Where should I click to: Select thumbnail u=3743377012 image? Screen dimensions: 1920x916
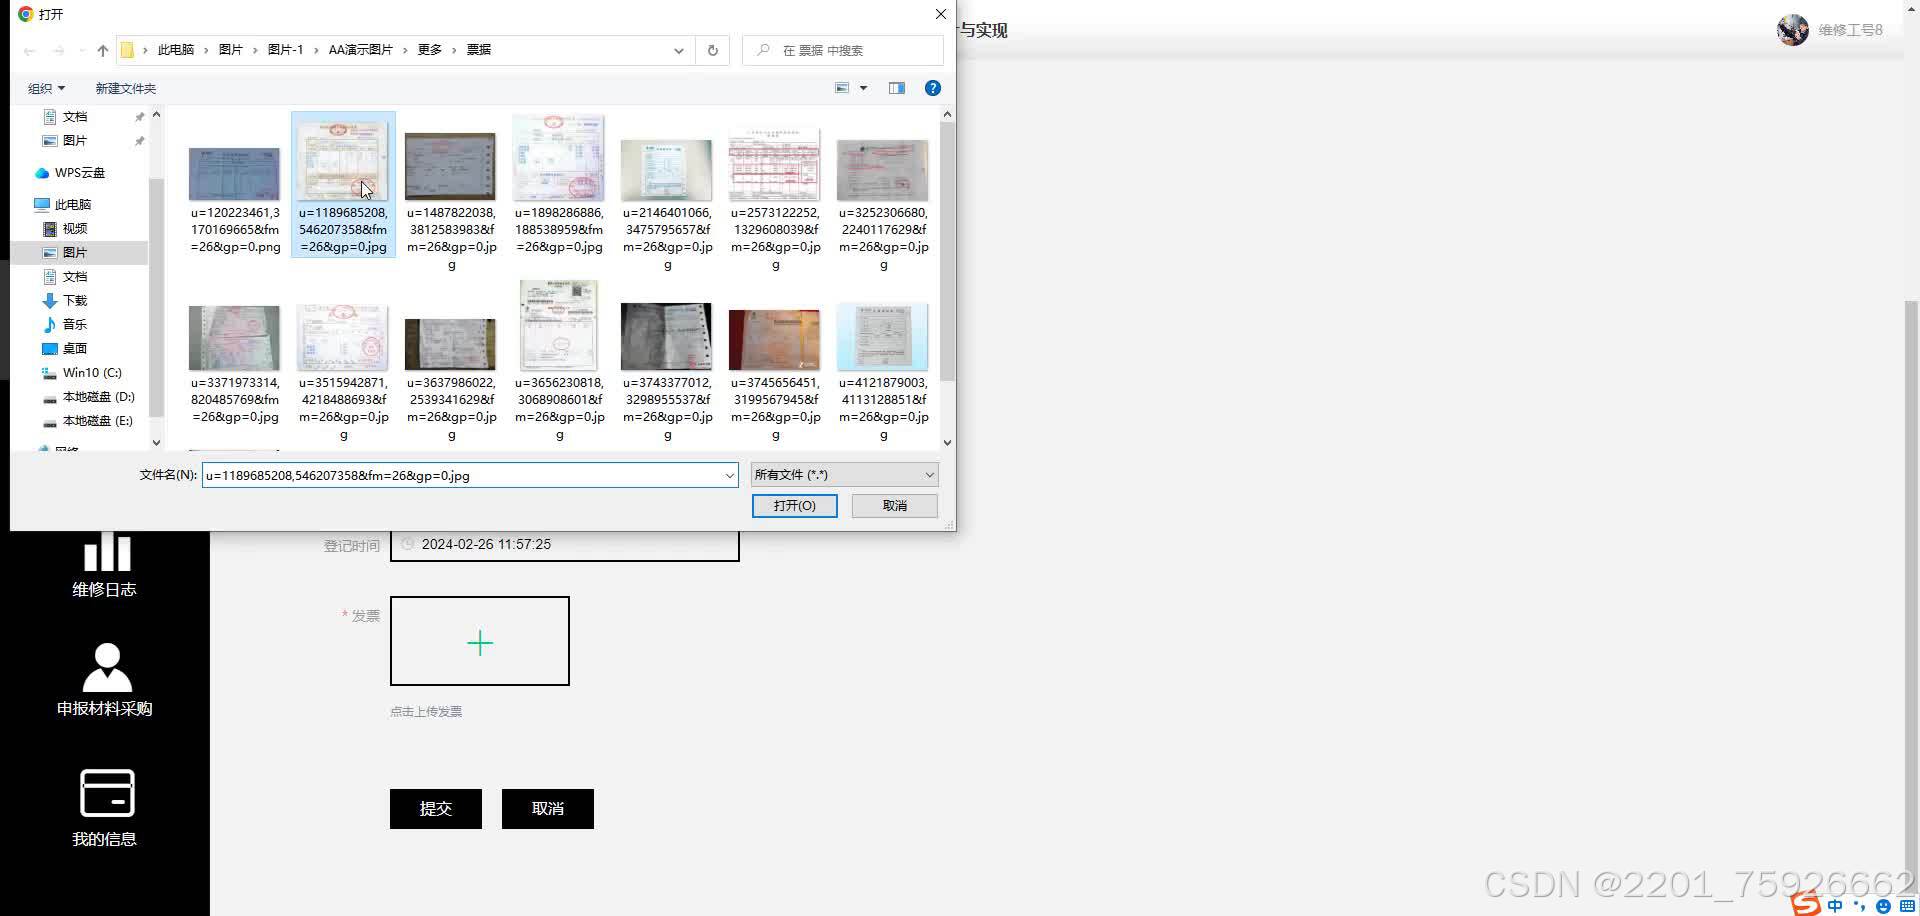coord(667,337)
